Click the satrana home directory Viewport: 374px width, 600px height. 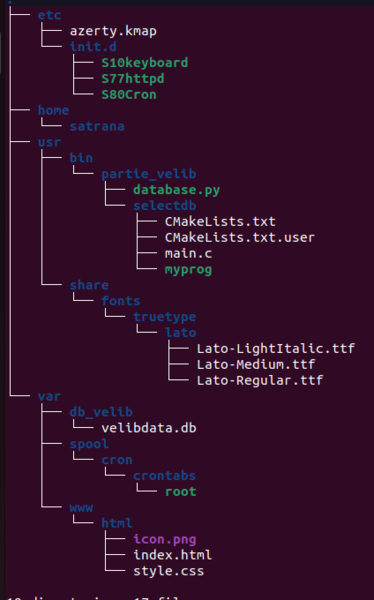pyautogui.click(x=97, y=126)
